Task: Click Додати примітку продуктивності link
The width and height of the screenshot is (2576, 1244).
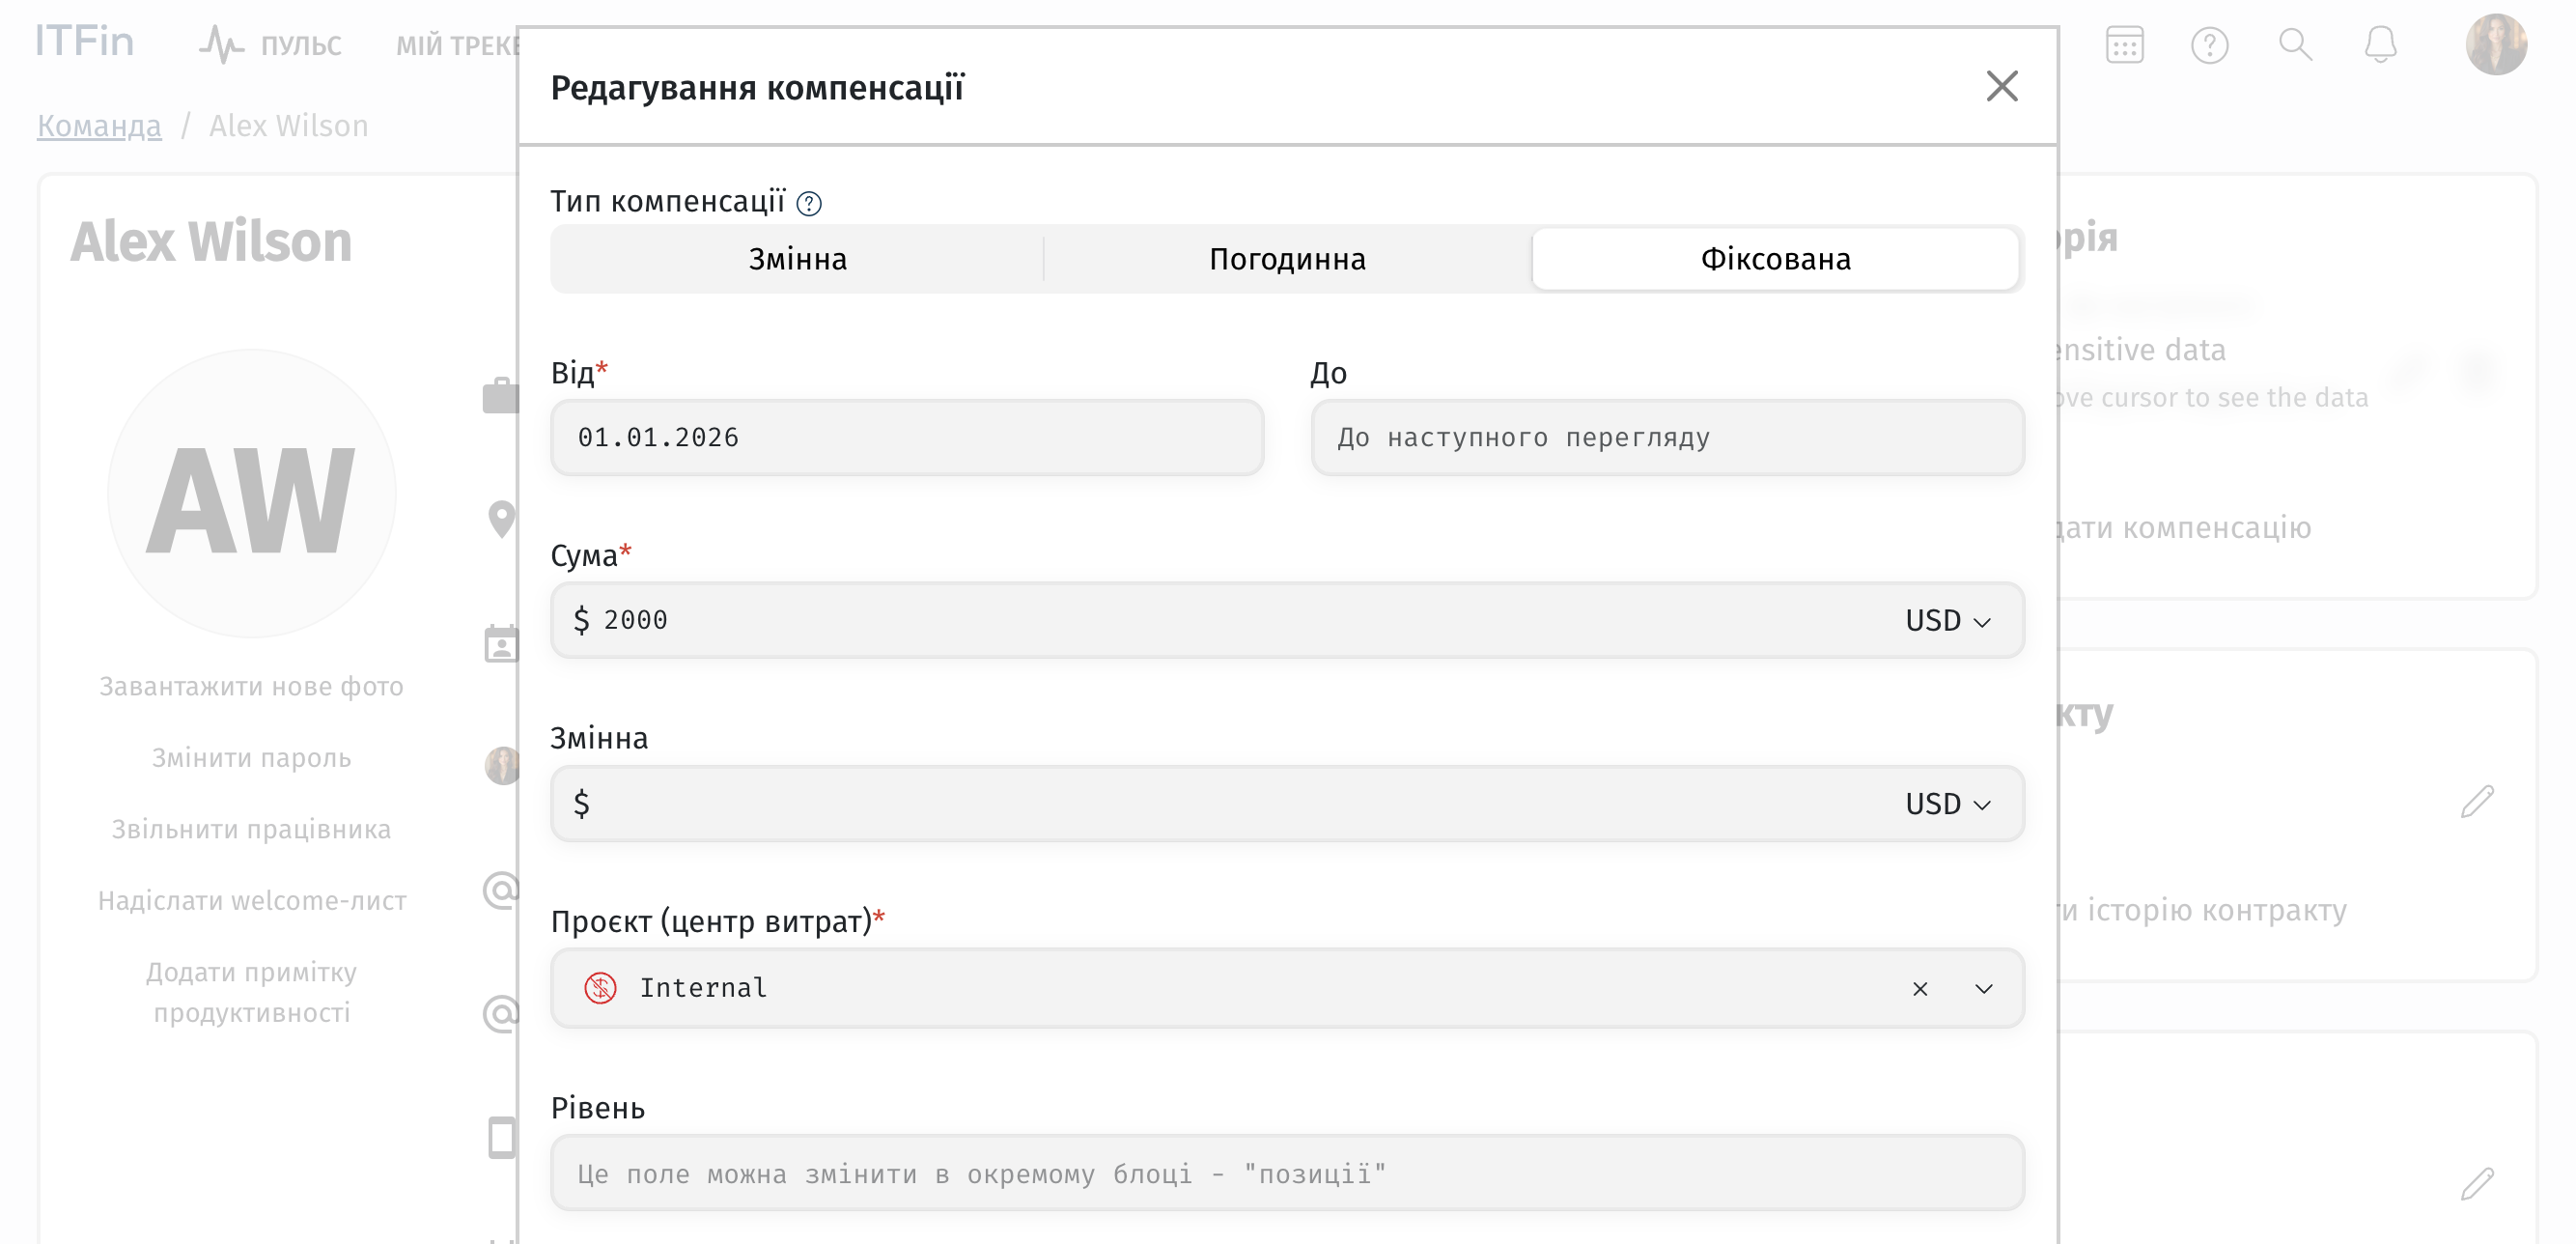Action: coord(252,993)
